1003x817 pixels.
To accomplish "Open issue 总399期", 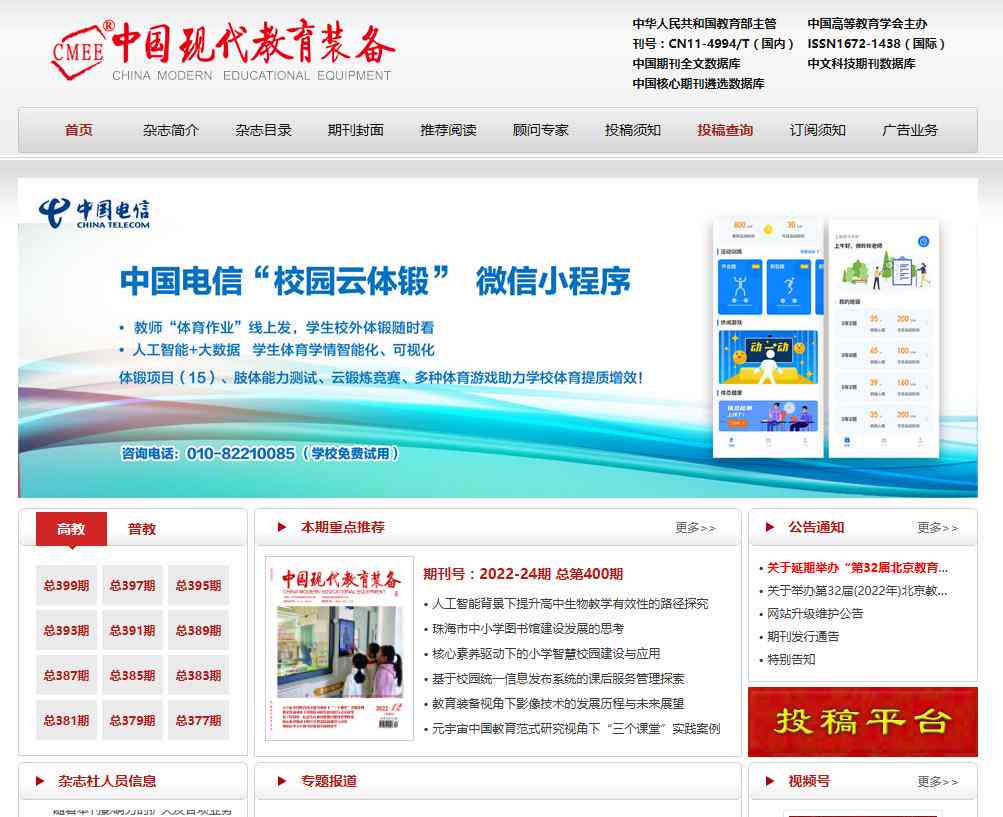I will (x=67, y=585).
